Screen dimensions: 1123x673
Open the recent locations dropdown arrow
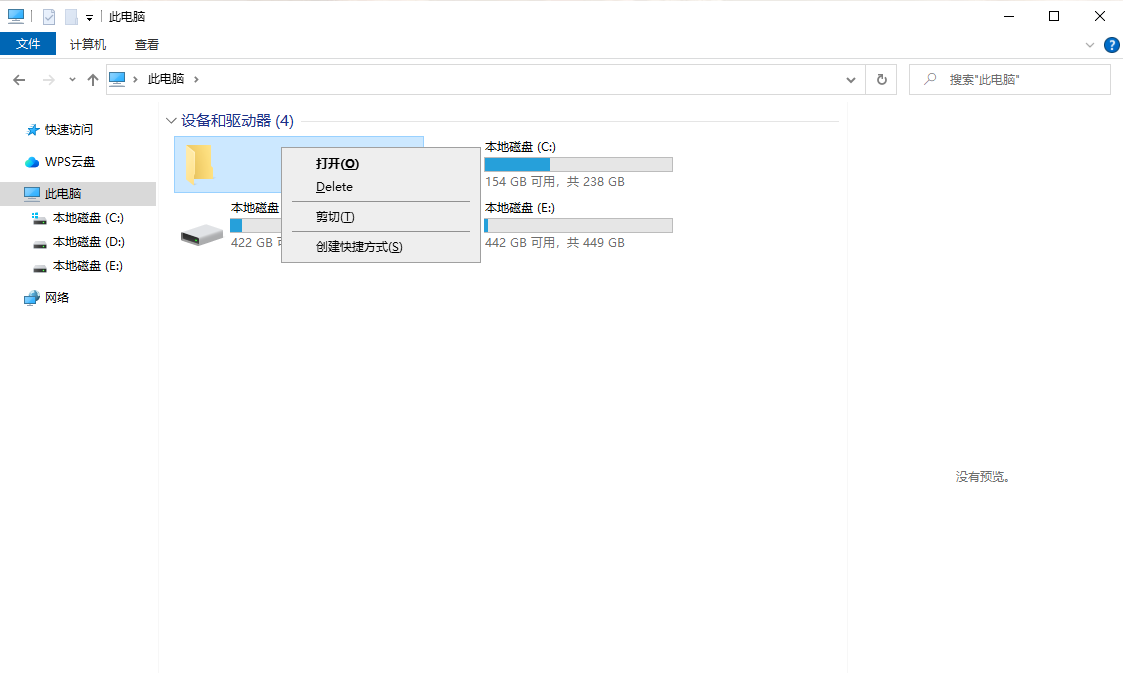[x=72, y=80]
